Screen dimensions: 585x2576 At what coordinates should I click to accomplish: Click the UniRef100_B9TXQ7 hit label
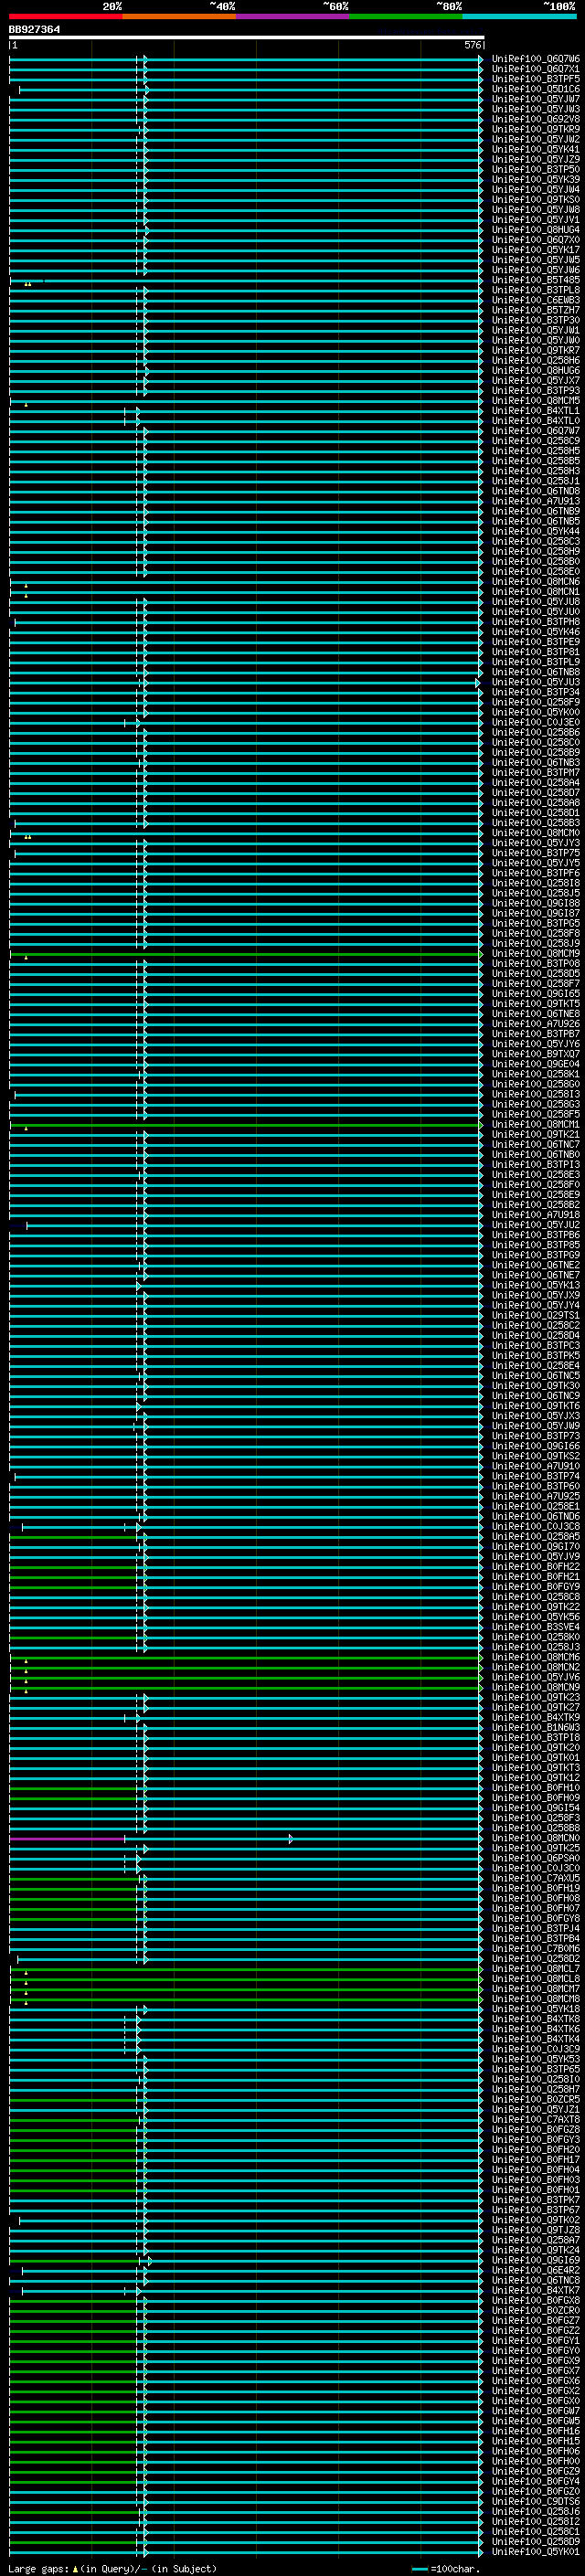(536, 1054)
